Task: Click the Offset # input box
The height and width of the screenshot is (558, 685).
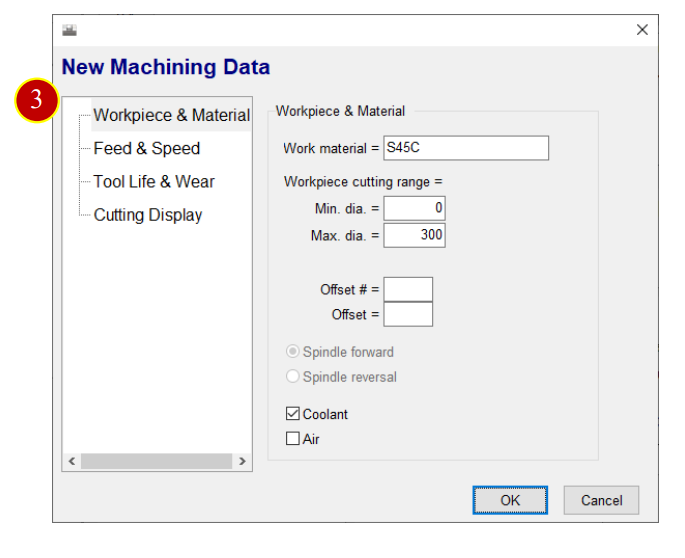Action: click(408, 289)
